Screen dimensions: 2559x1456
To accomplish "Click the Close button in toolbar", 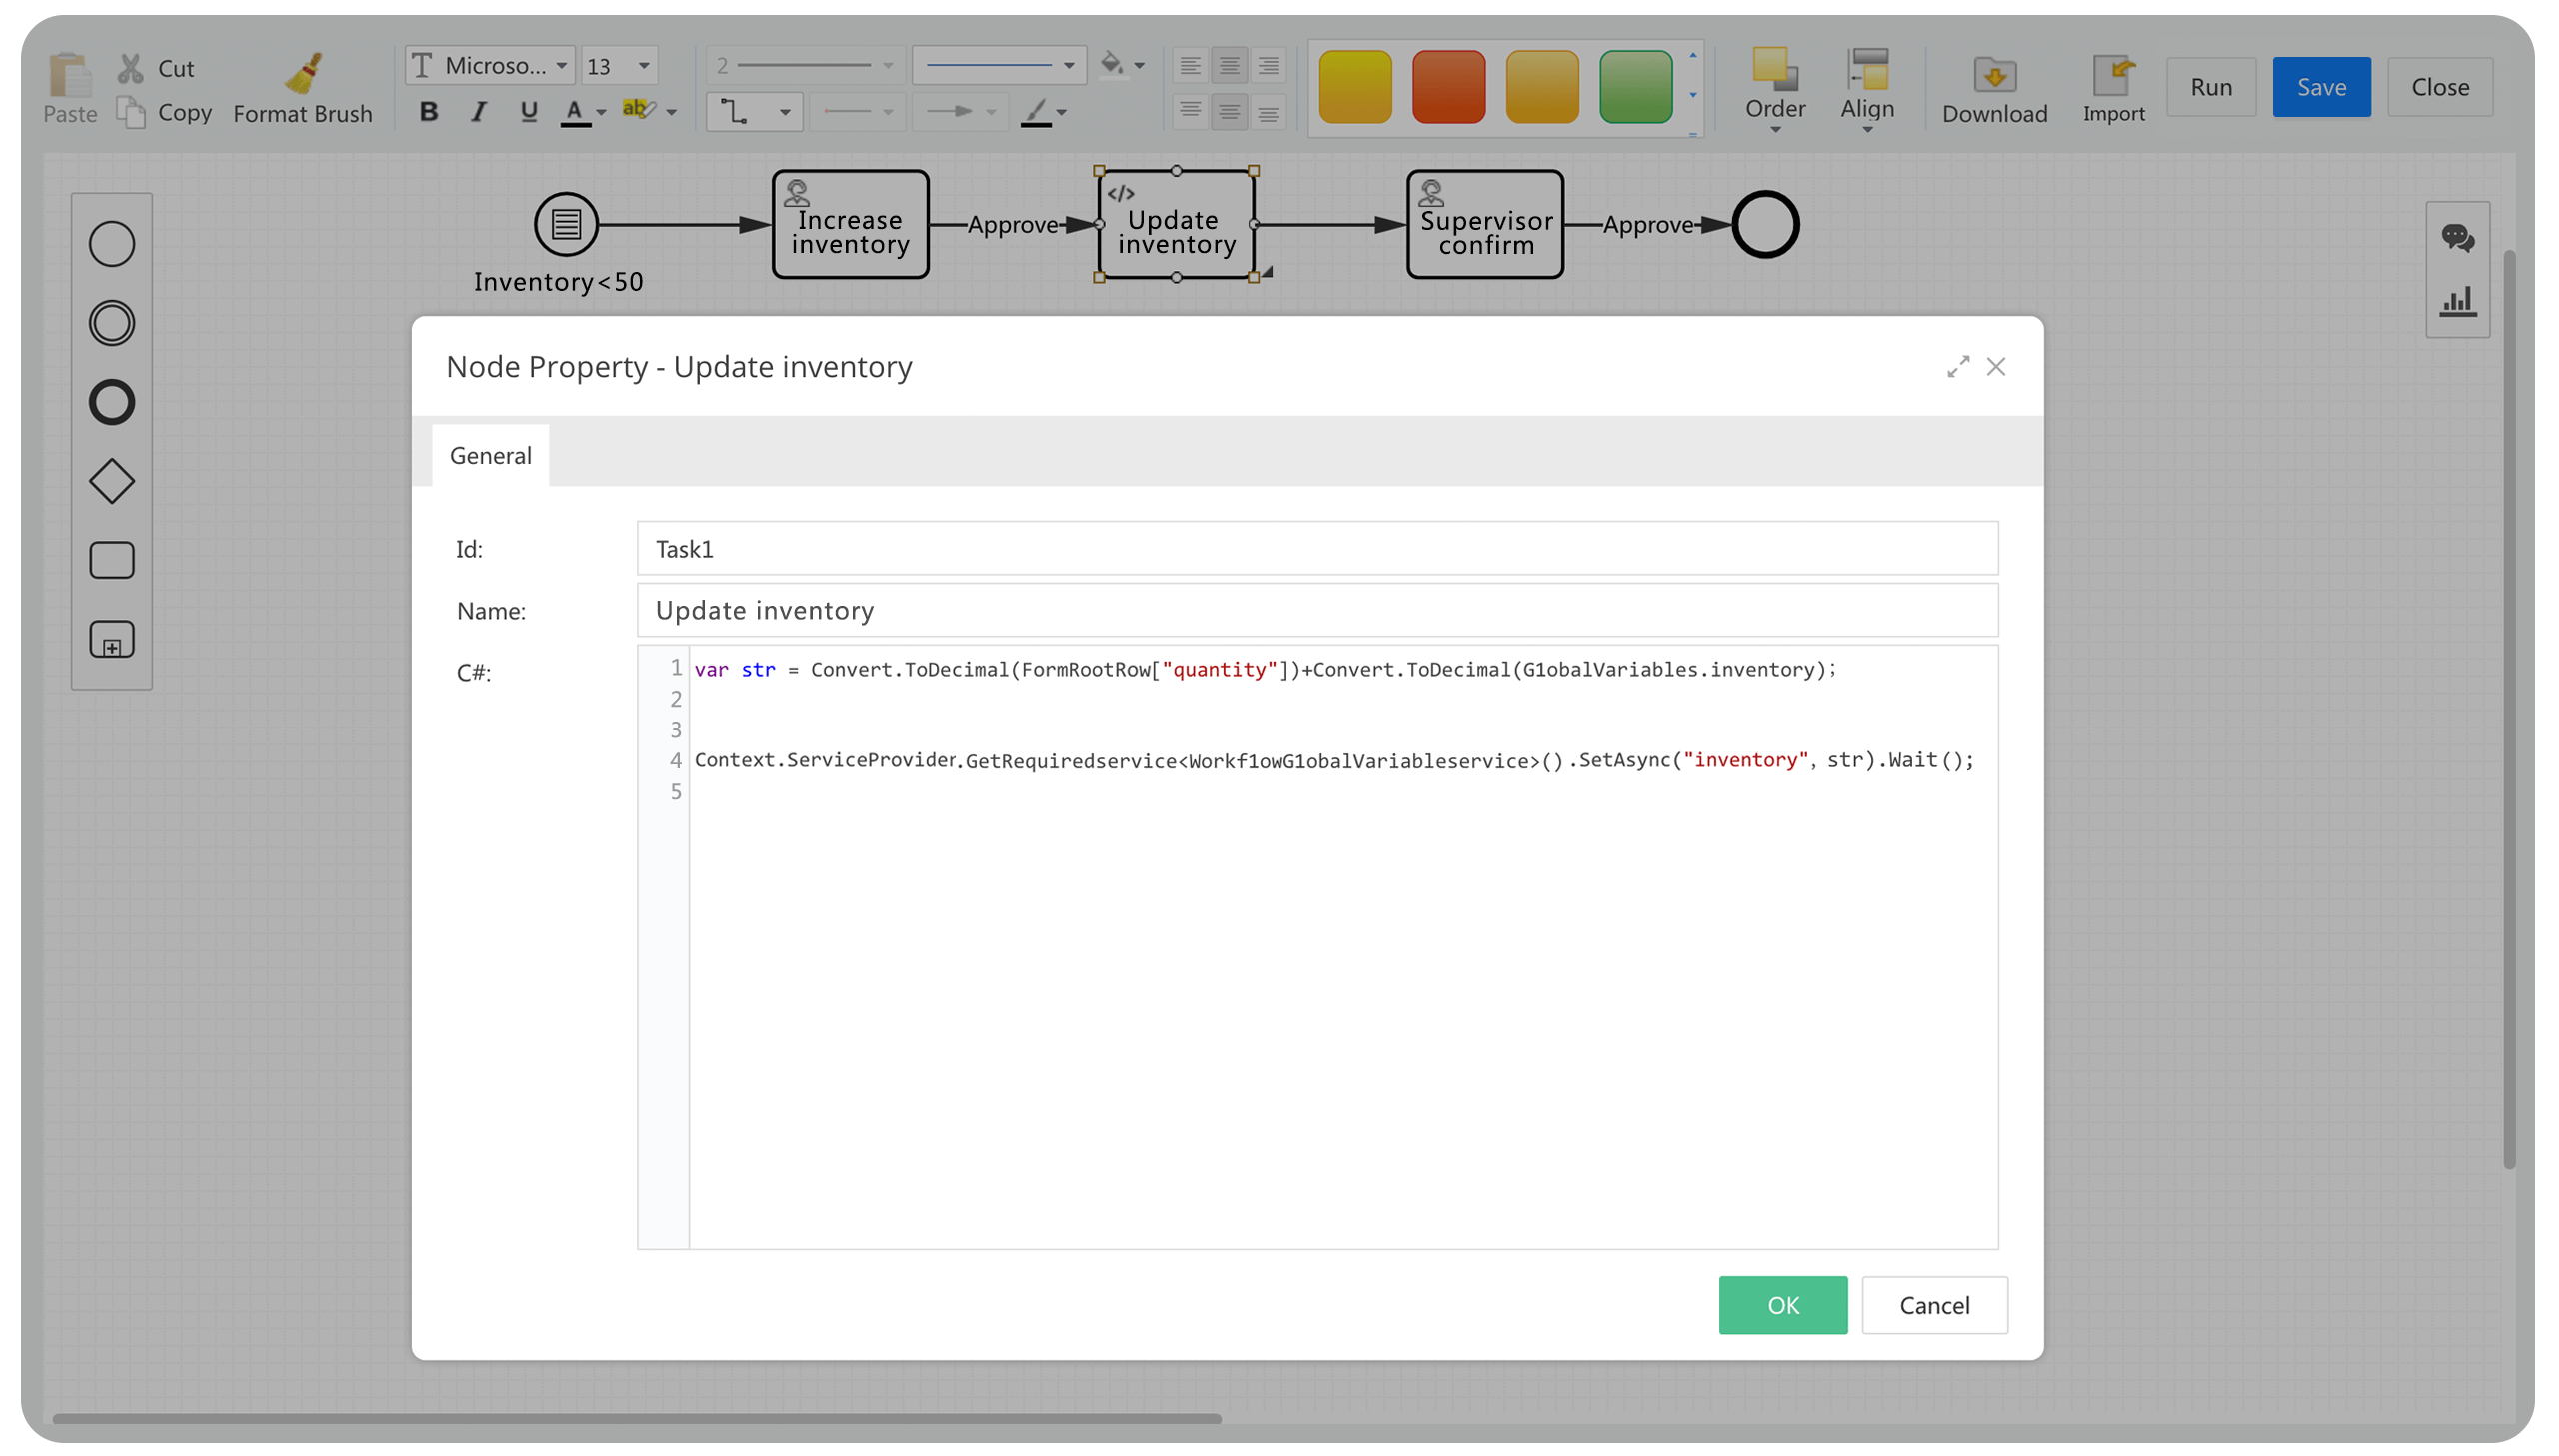I will (x=2439, y=87).
